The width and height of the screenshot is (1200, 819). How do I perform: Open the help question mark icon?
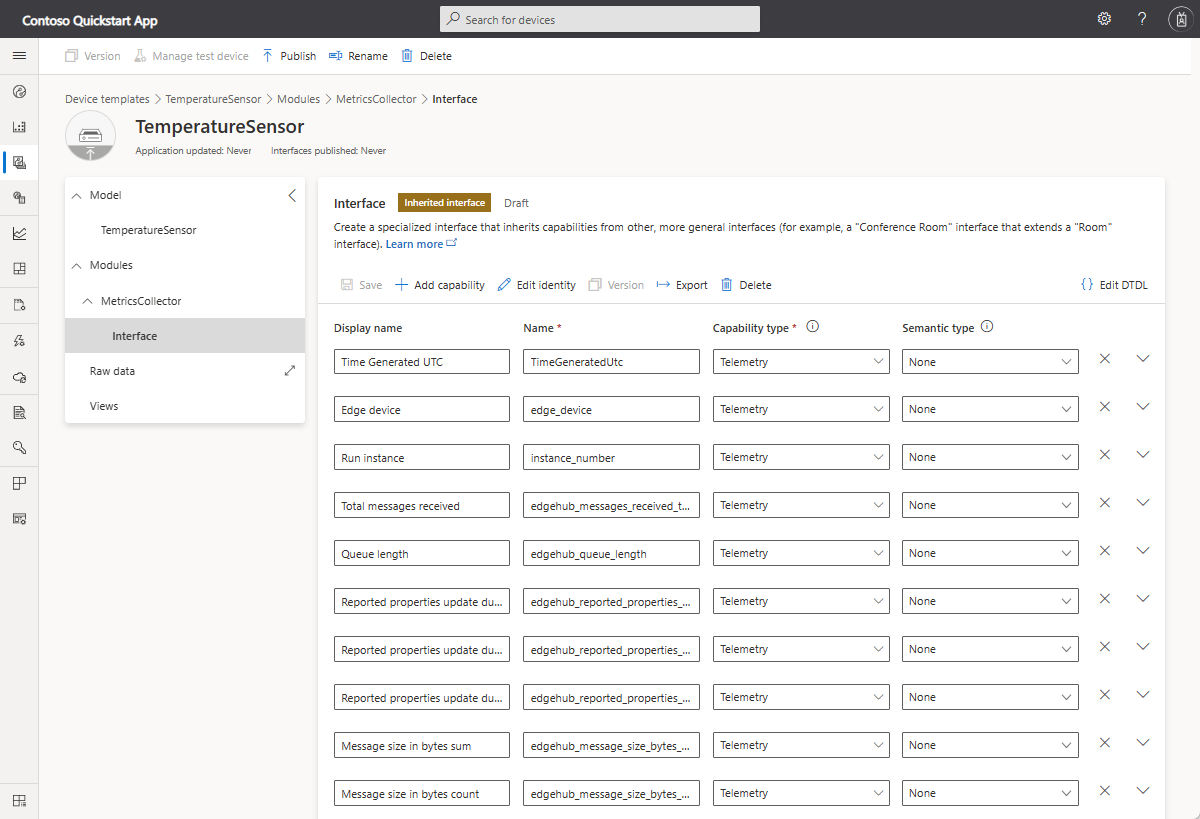[x=1142, y=19]
